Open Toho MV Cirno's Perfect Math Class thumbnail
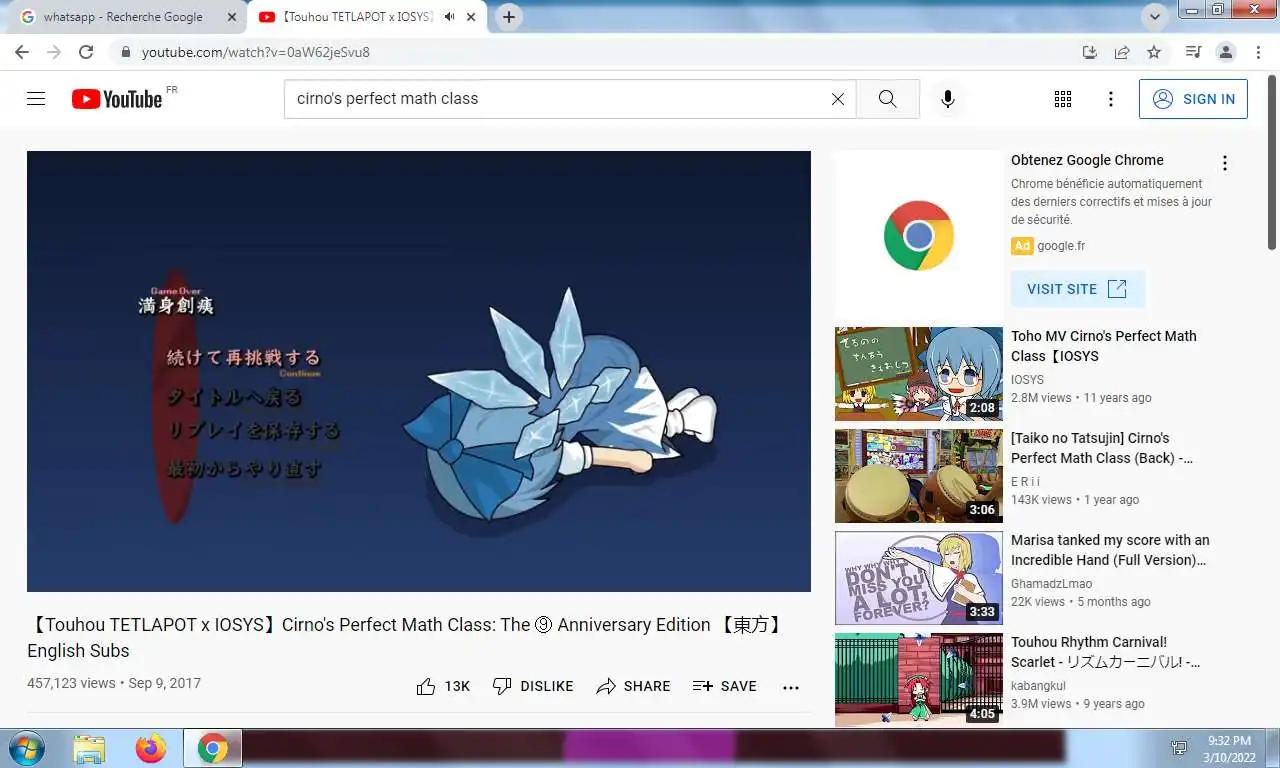The height and width of the screenshot is (768, 1280). coord(919,374)
